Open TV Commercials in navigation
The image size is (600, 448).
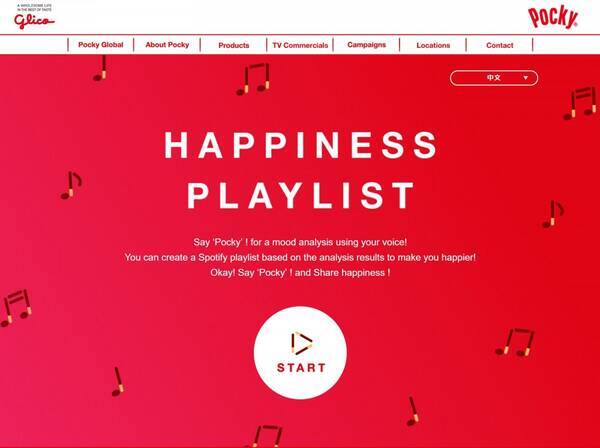point(300,45)
